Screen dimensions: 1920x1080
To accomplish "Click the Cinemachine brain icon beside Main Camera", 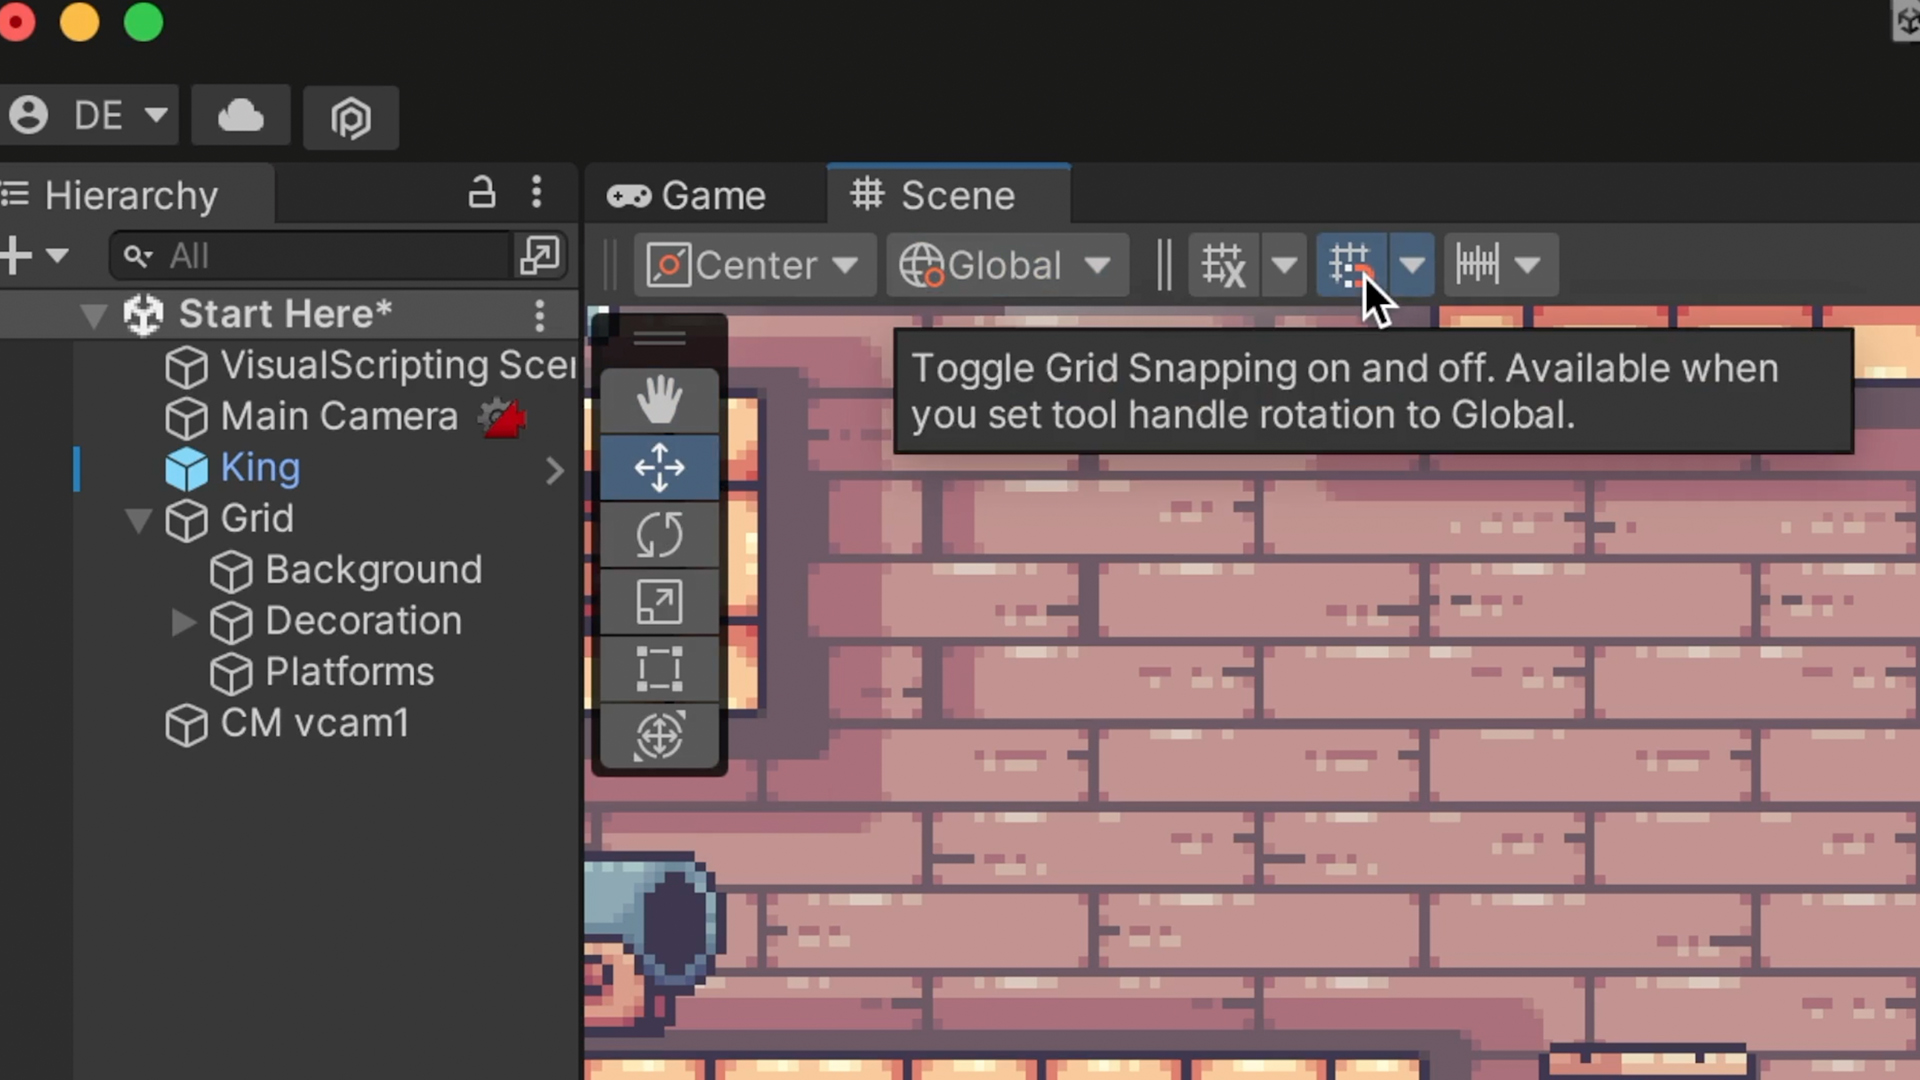I will pos(501,418).
